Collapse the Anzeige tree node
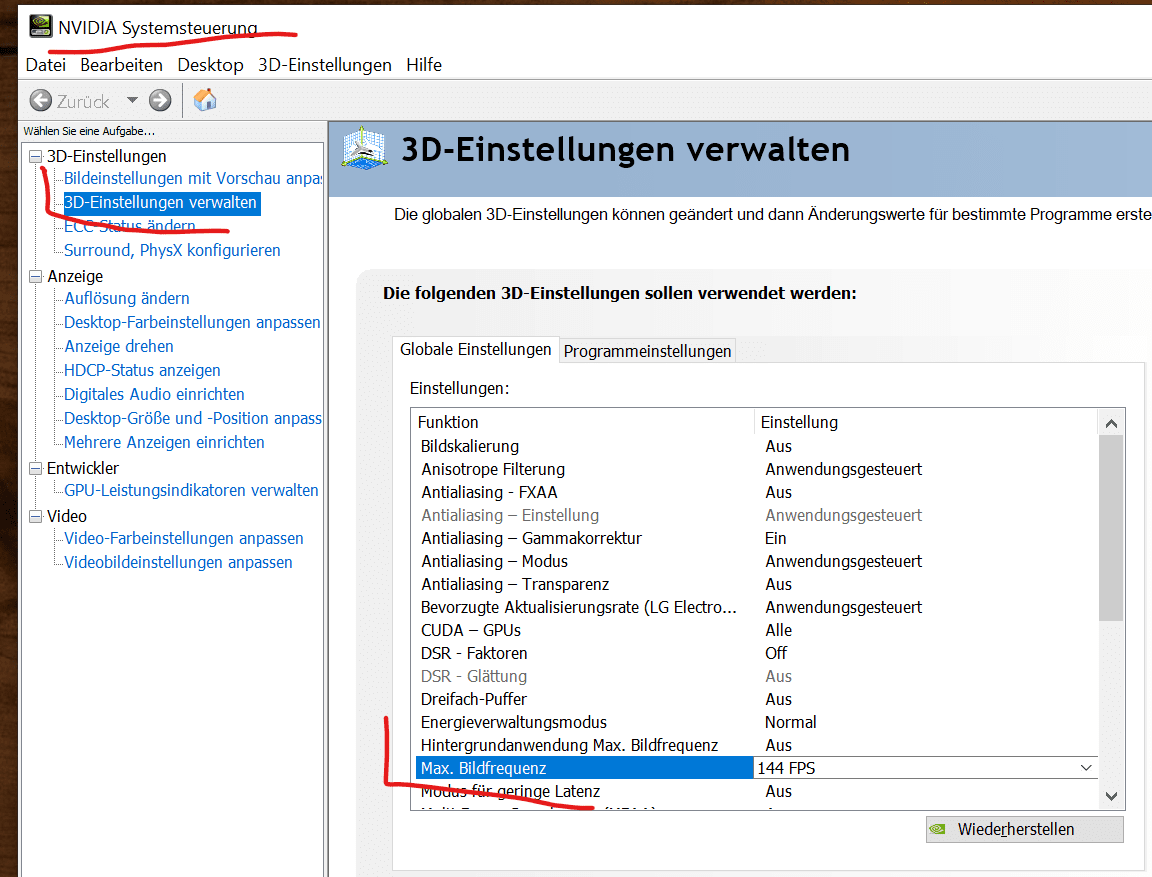The width and height of the screenshot is (1152, 877). click(35, 276)
